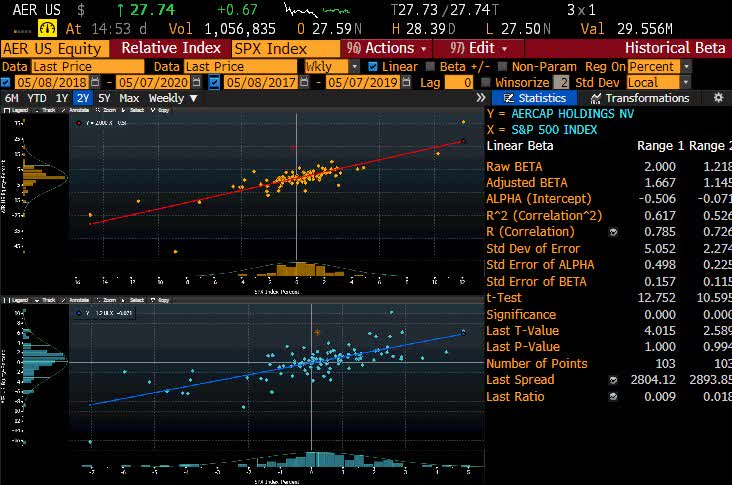Pick Select tool in the upper chart toolbar

[x=133, y=110]
